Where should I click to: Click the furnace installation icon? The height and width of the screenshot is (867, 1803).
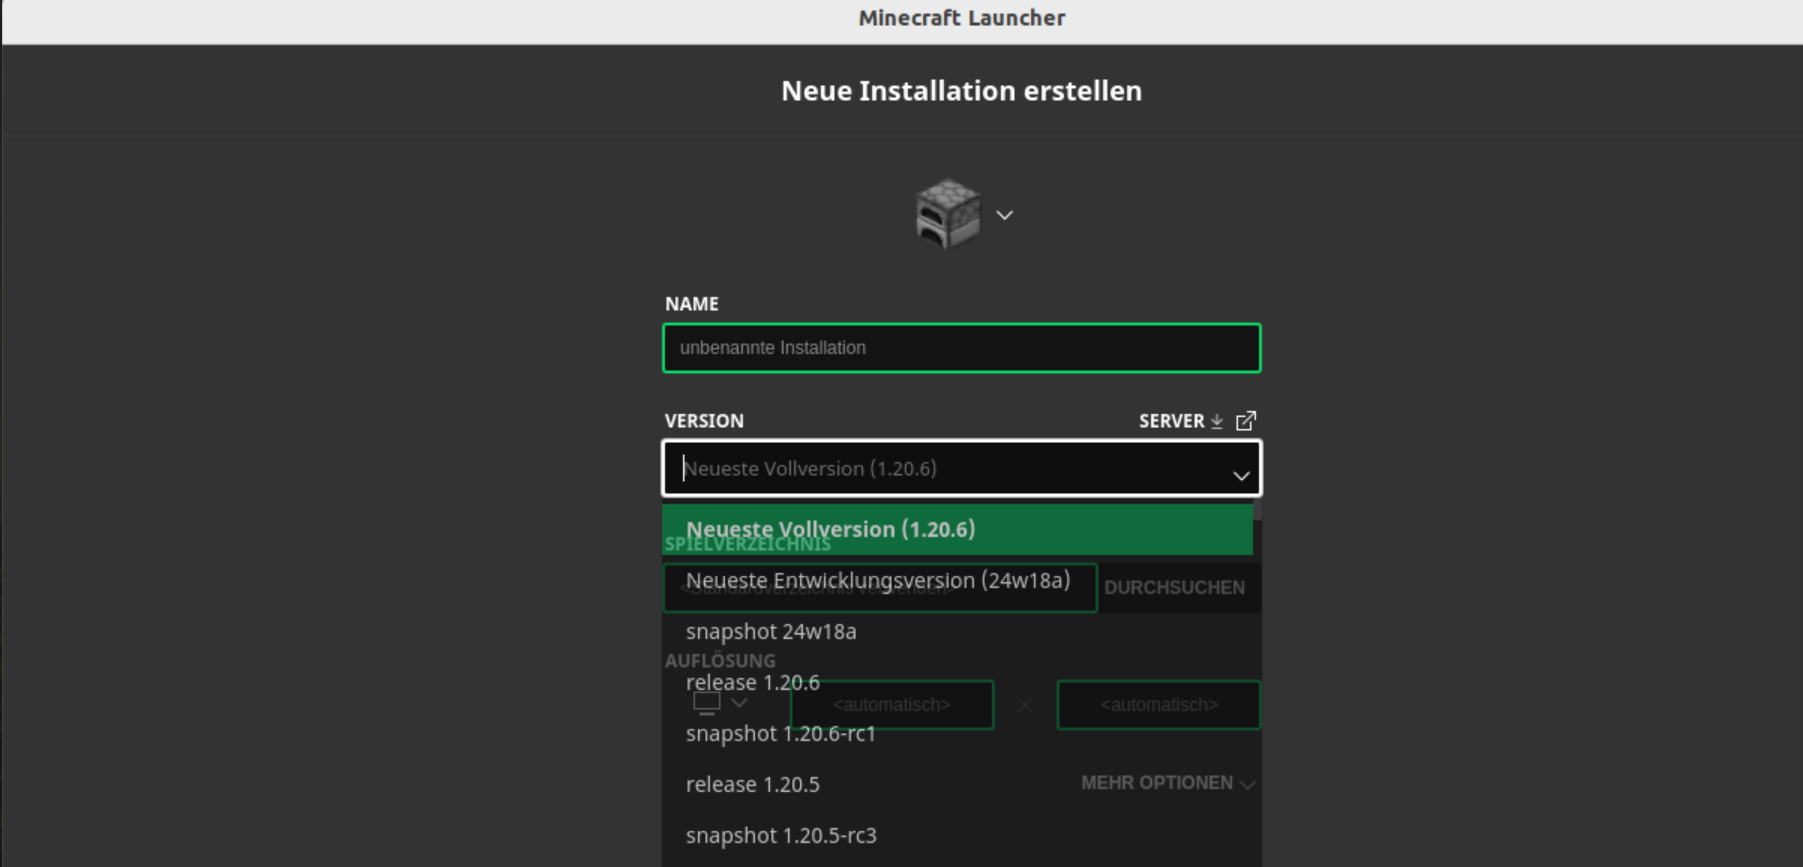pyautogui.click(x=948, y=214)
